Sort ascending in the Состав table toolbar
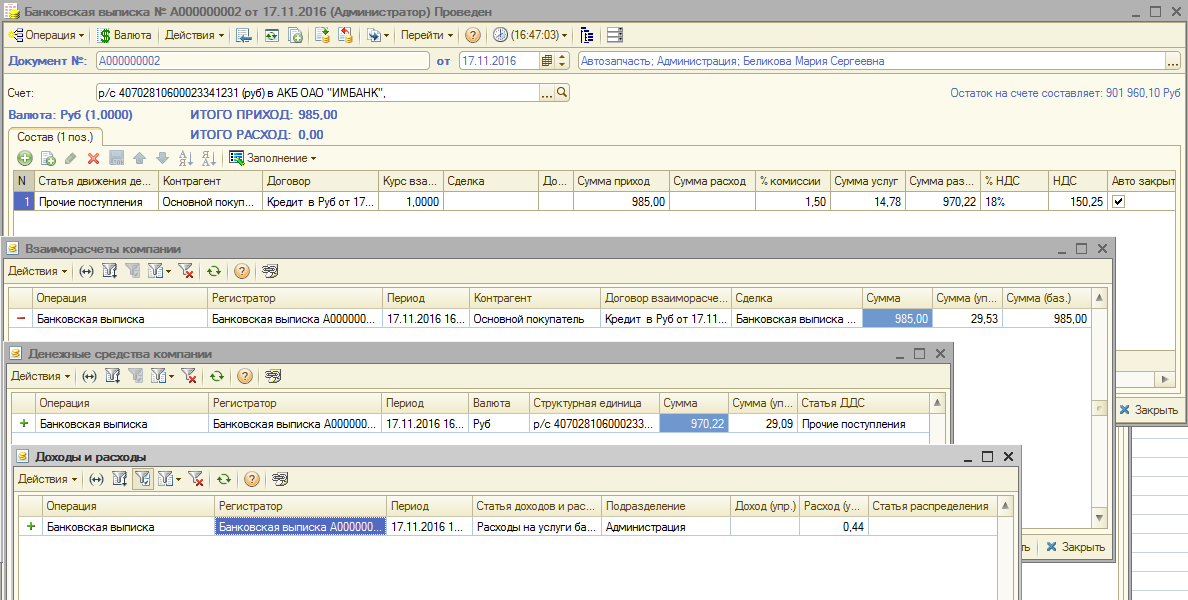Viewport: 1188px width, 600px height. click(x=186, y=158)
